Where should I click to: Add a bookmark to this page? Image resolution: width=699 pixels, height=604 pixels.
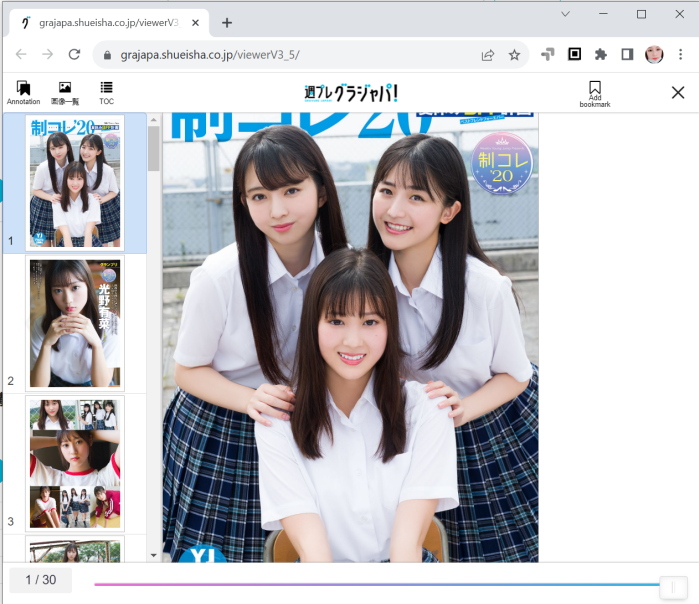point(595,94)
